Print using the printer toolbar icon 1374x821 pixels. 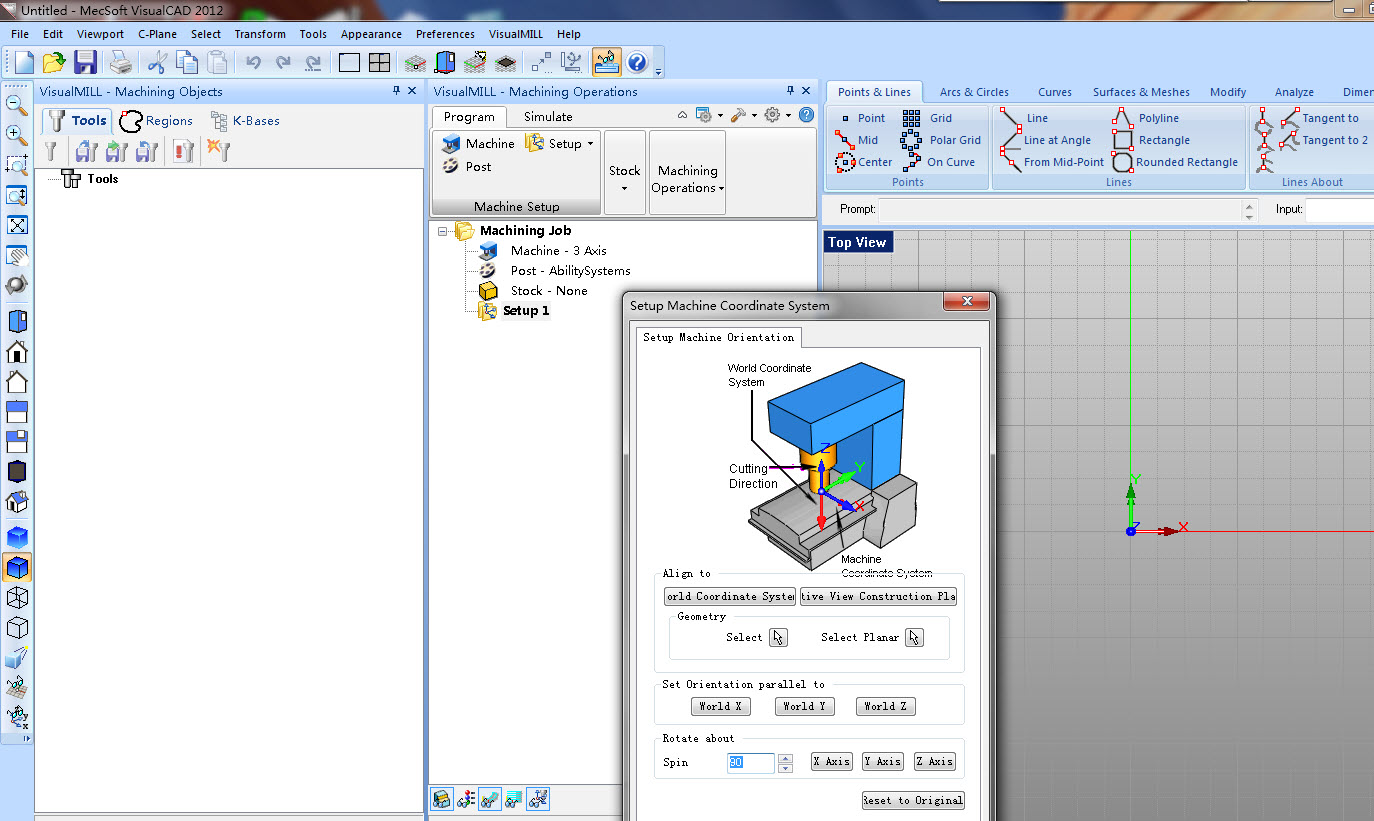click(x=121, y=62)
